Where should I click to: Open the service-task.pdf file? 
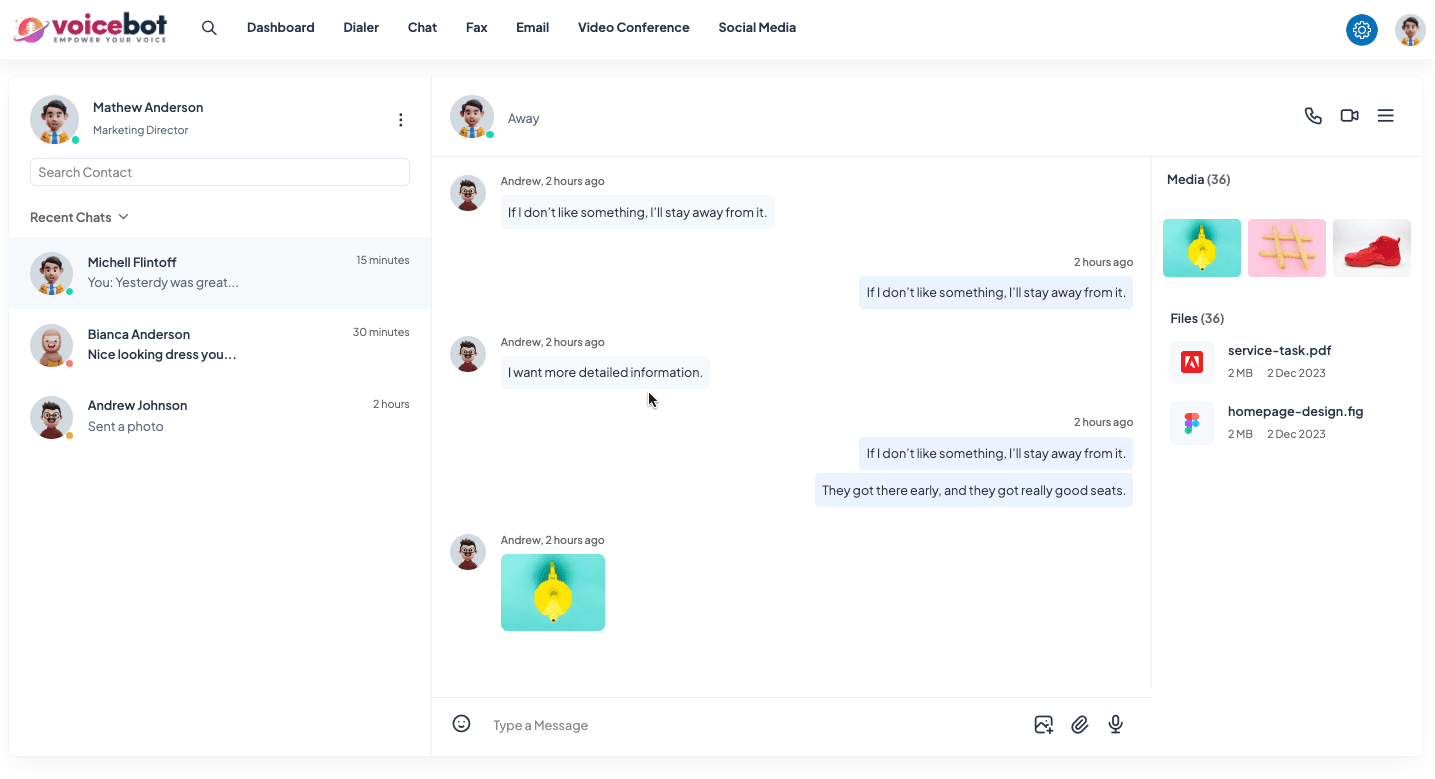[x=1279, y=351]
